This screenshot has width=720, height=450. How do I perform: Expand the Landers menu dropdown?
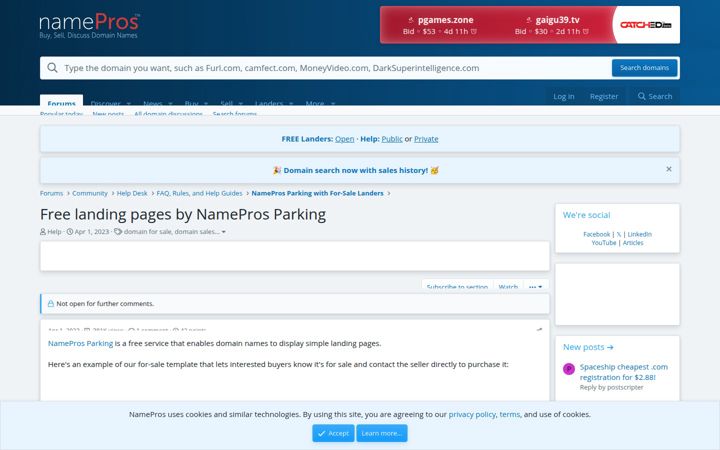point(291,103)
